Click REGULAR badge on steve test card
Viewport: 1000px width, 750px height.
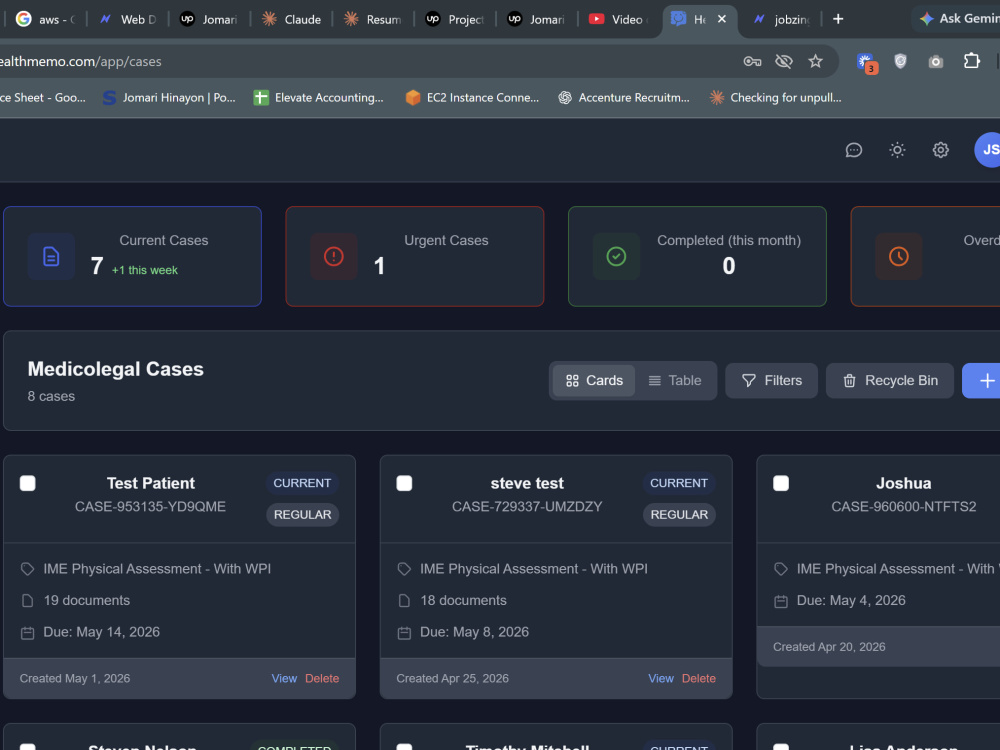click(x=679, y=515)
